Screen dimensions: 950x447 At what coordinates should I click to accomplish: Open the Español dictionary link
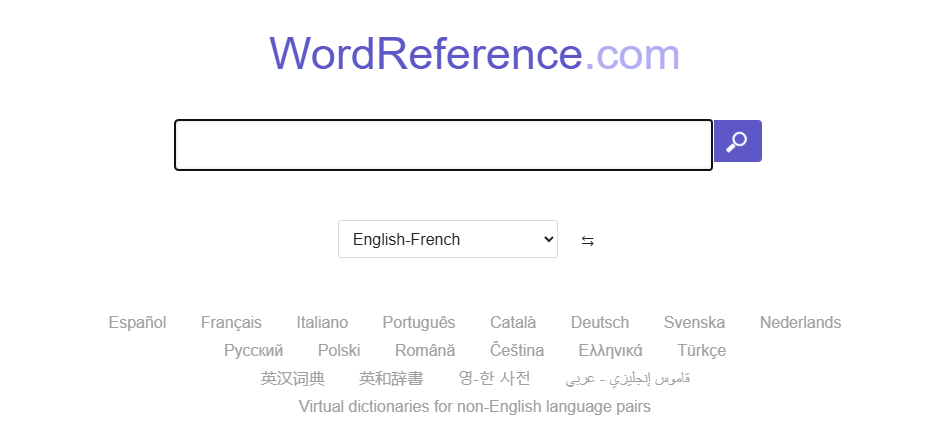tap(138, 322)
